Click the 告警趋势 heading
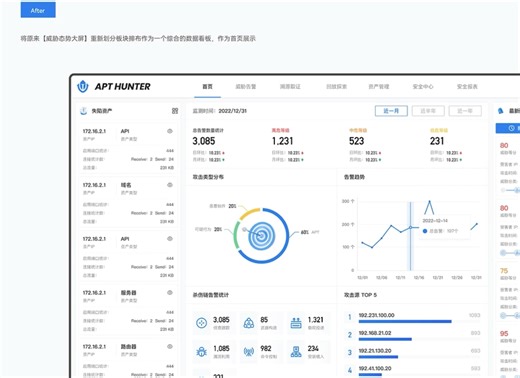The width and height of the screenshot is (520, 378). pyautogui.click(x=354, y=177)
